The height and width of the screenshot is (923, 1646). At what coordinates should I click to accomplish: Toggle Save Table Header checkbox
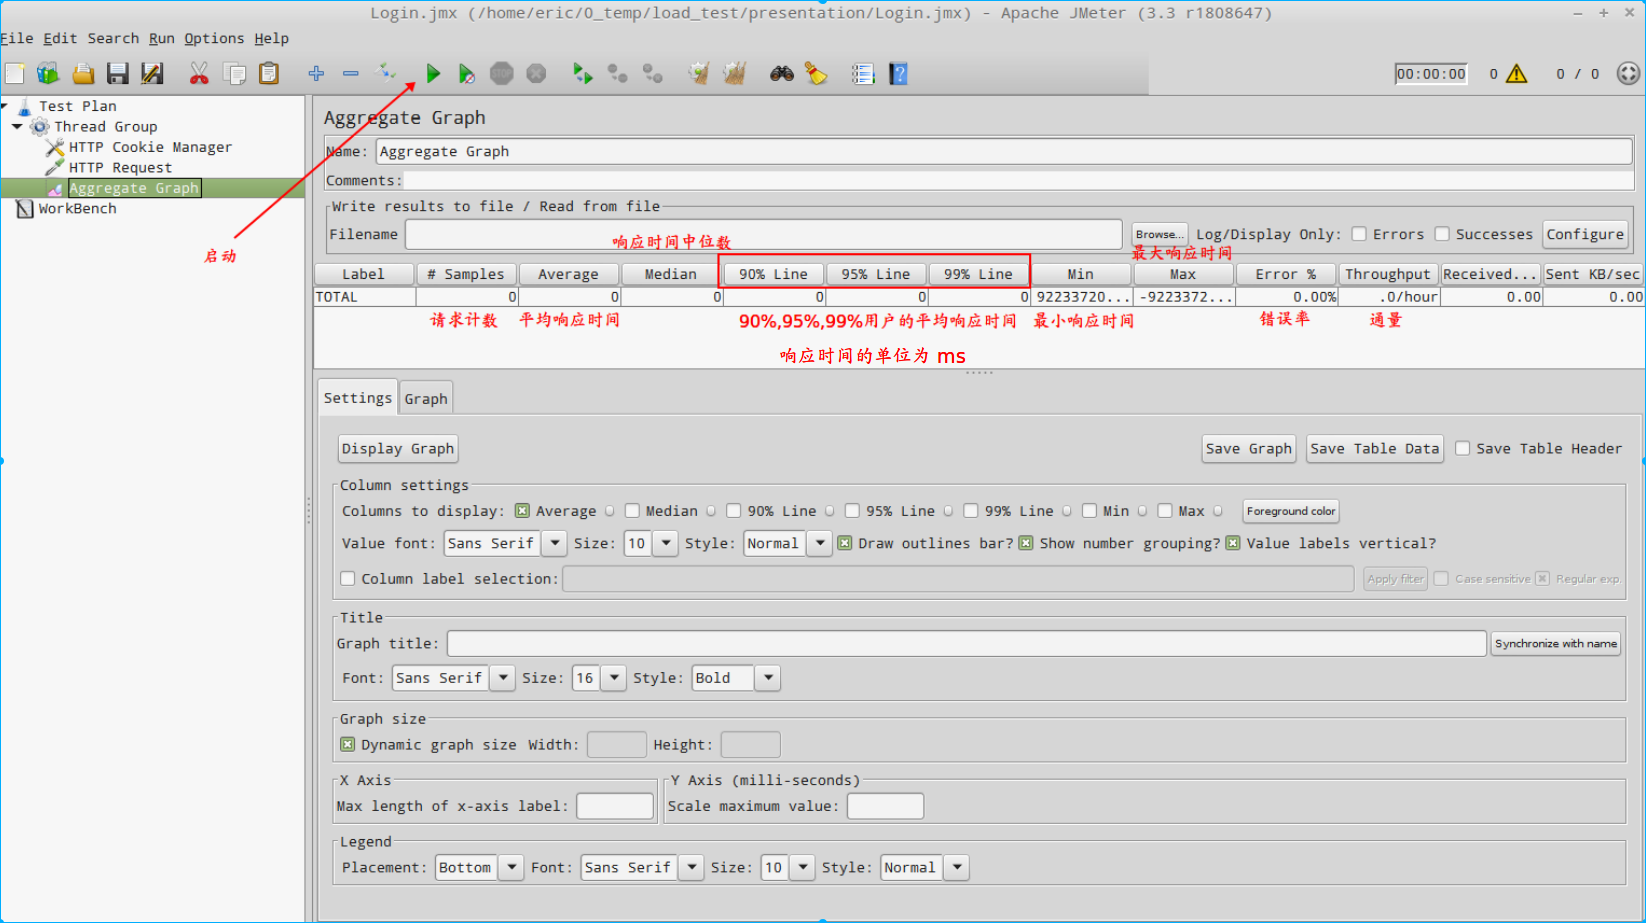[1463, 448]
